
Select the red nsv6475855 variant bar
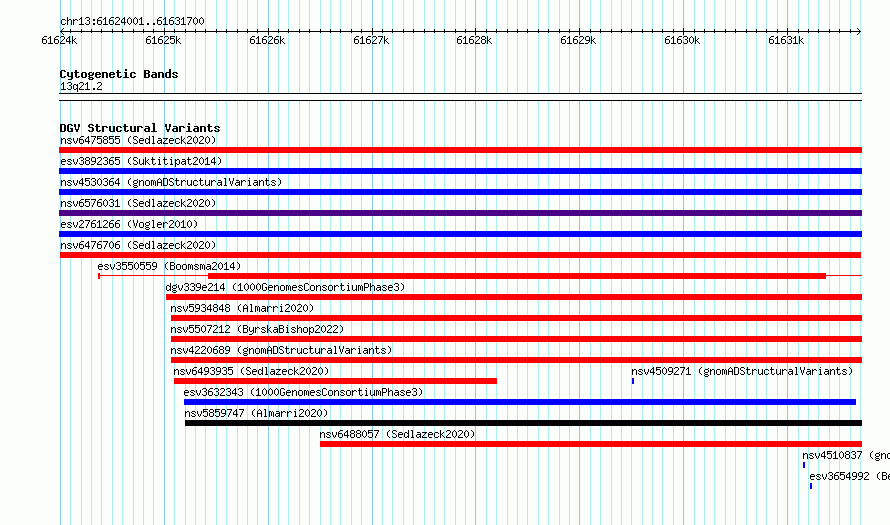pos(460,150)
